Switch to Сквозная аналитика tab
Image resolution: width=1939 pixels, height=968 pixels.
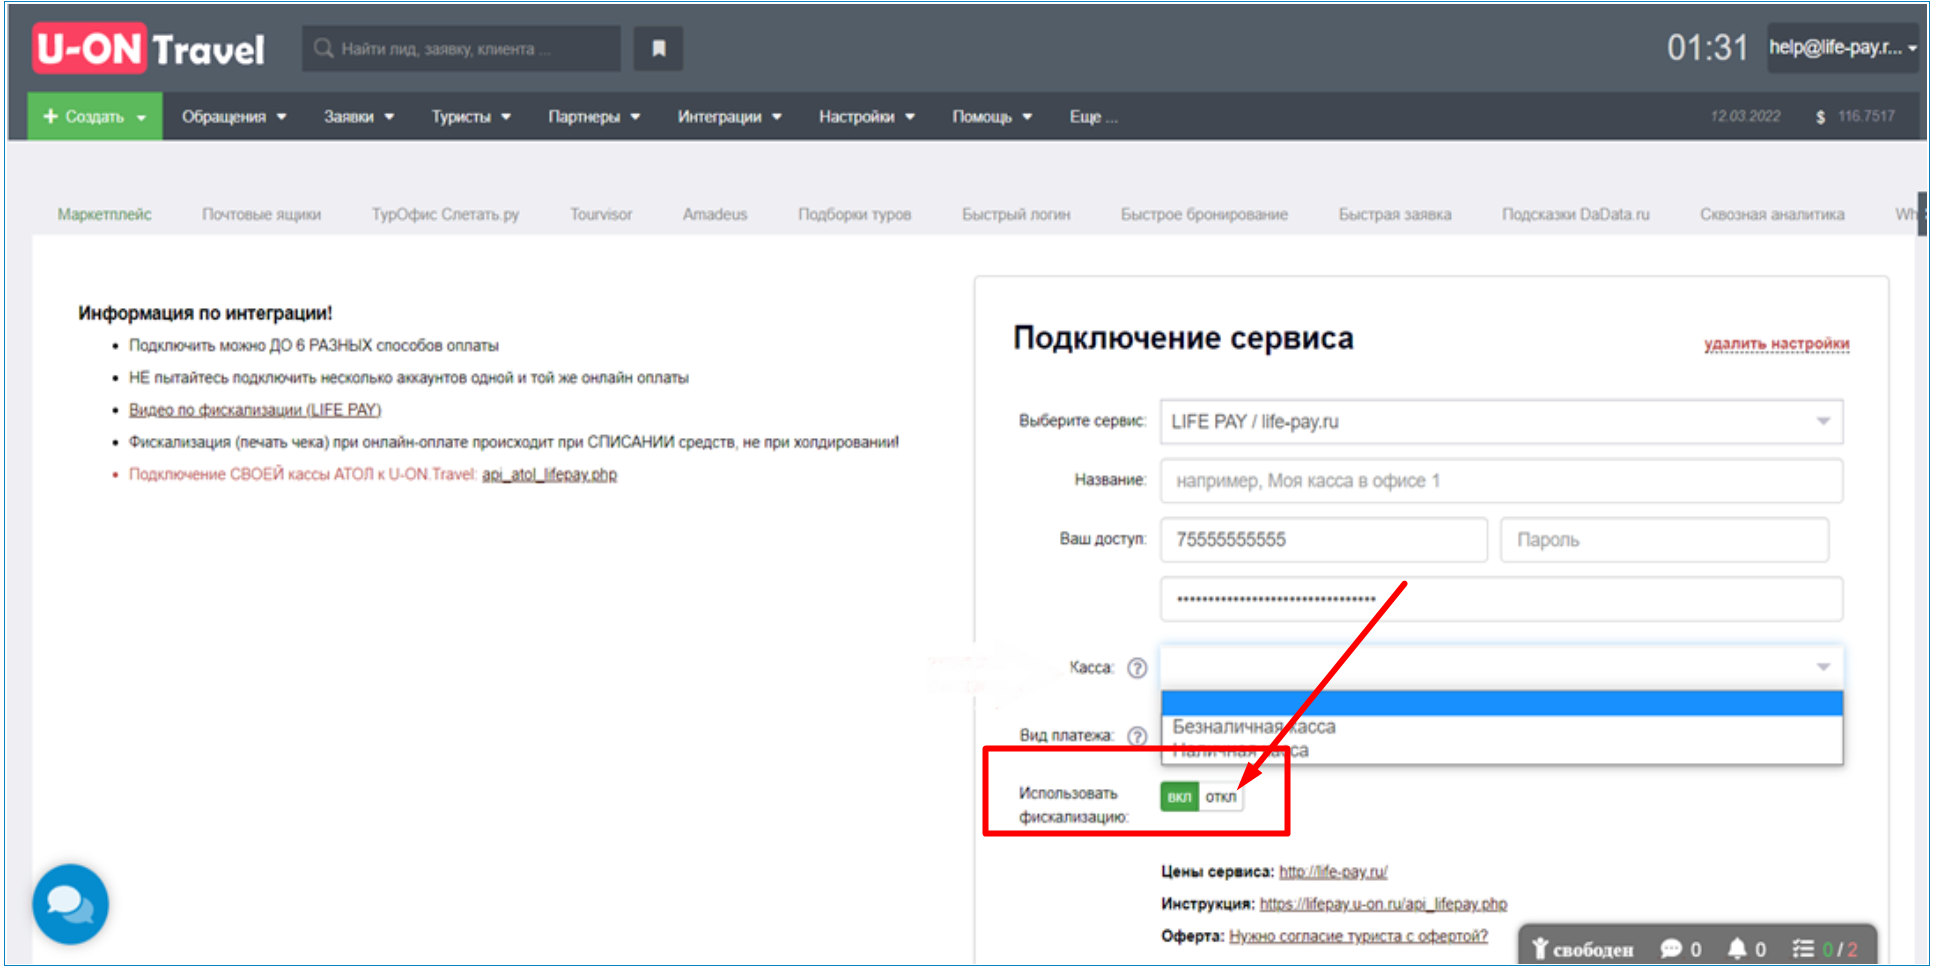(1772, 214)
